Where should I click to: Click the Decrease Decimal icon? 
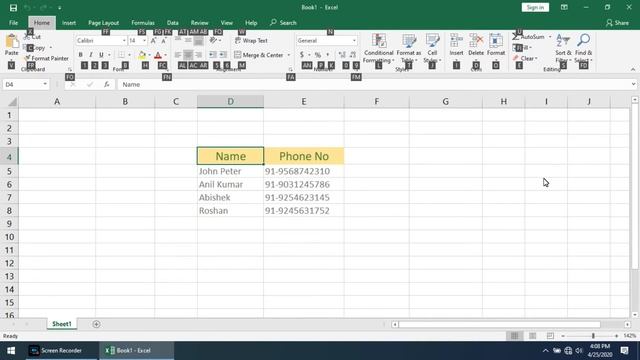click(353, 55)
